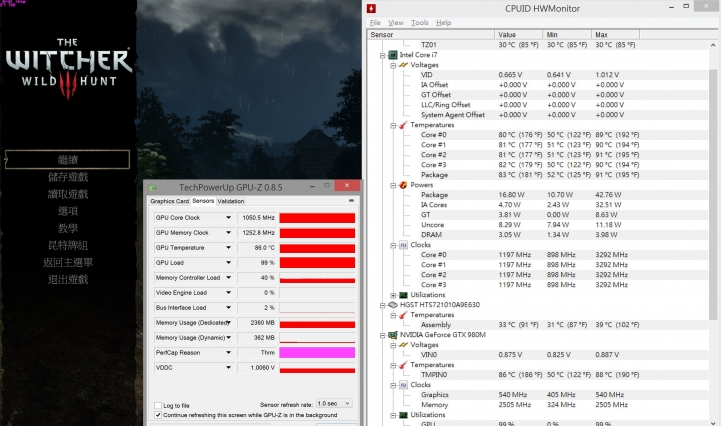Open the Tools menu in HWMonitor

point(419,23)
